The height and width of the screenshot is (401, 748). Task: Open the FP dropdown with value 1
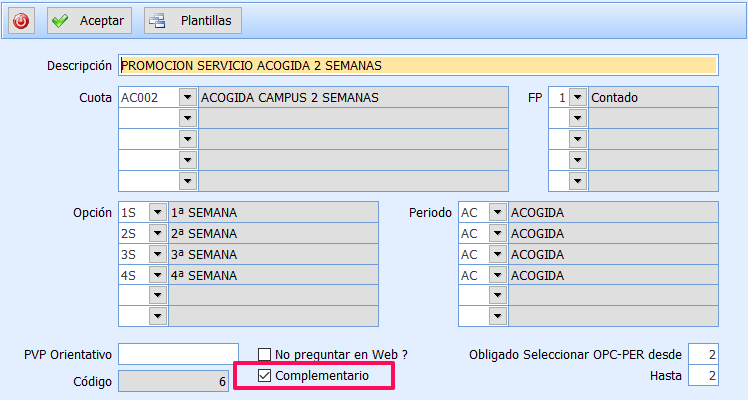click(577, 97)
